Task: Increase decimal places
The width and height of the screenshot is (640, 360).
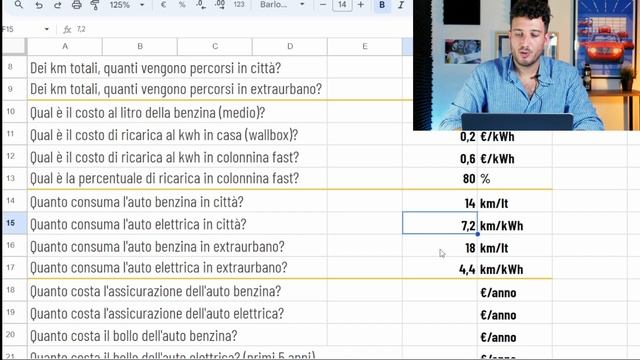Action: (x=220, y=5)
